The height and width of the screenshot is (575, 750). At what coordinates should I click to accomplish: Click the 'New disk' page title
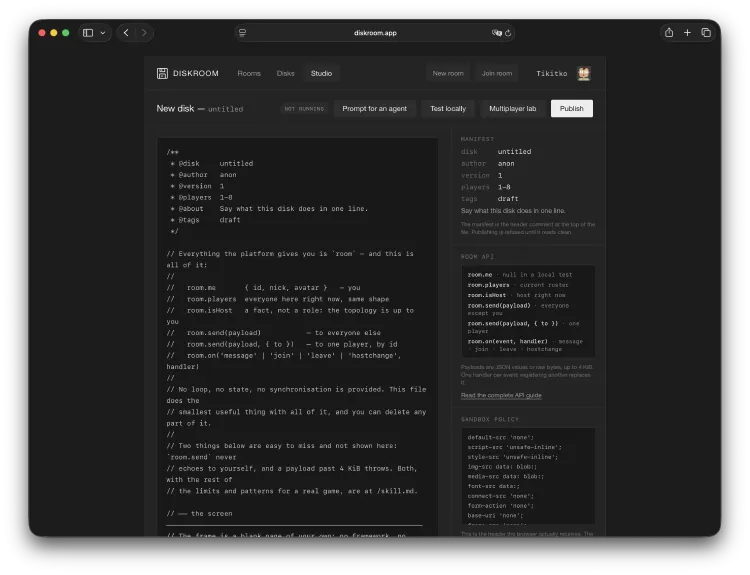pos(175,109)
